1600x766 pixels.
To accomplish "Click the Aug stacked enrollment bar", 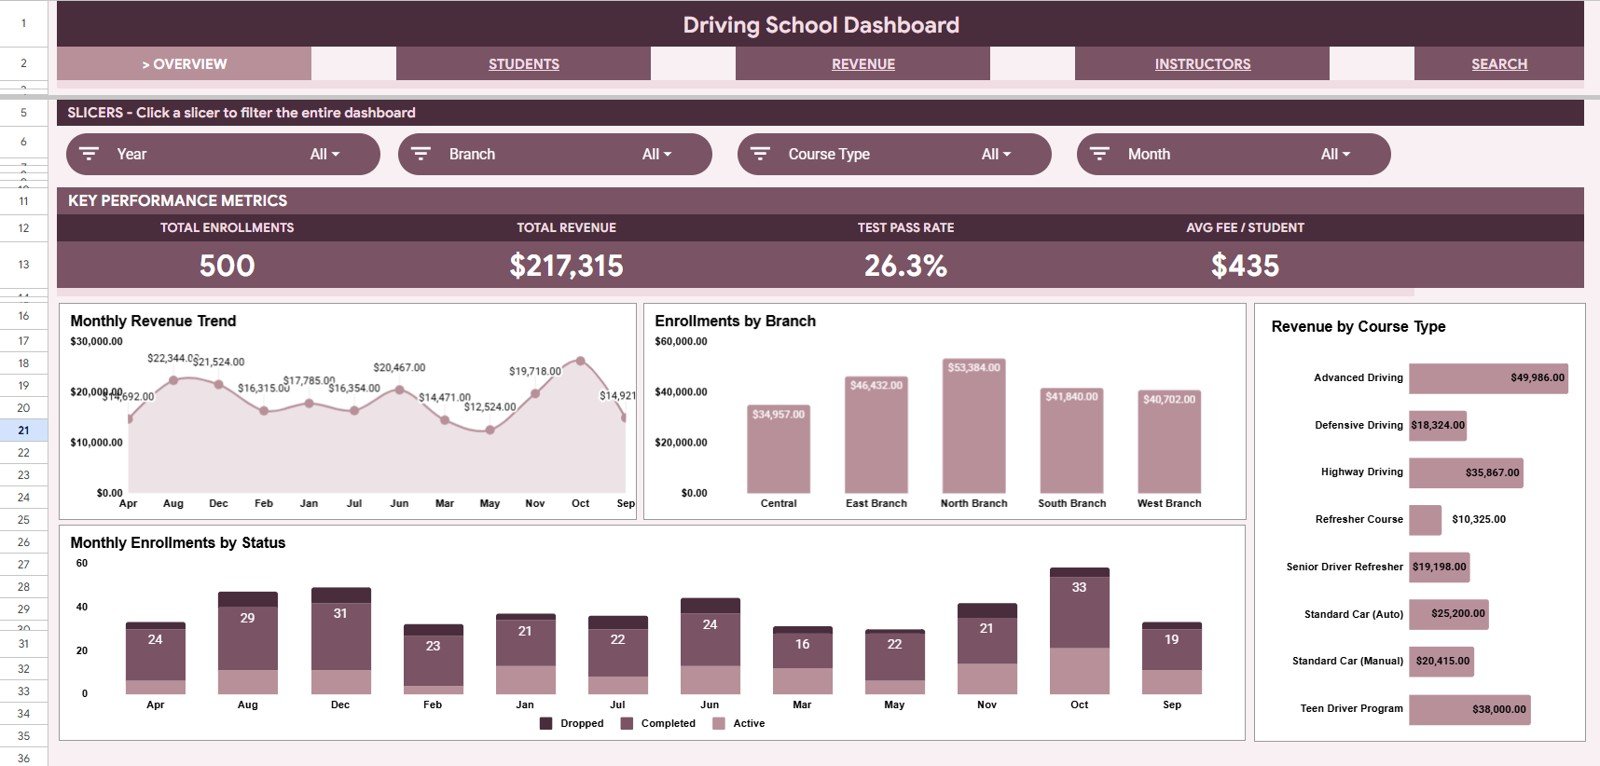I will click(x=247, y=643).
